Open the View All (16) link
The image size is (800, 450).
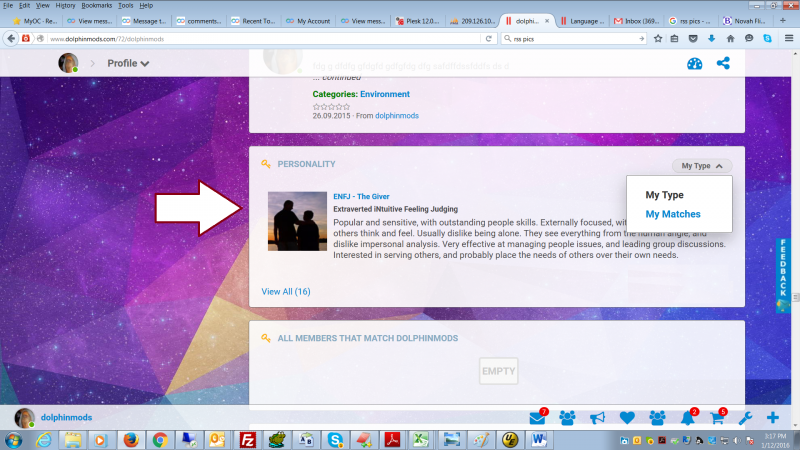[286, 291]
